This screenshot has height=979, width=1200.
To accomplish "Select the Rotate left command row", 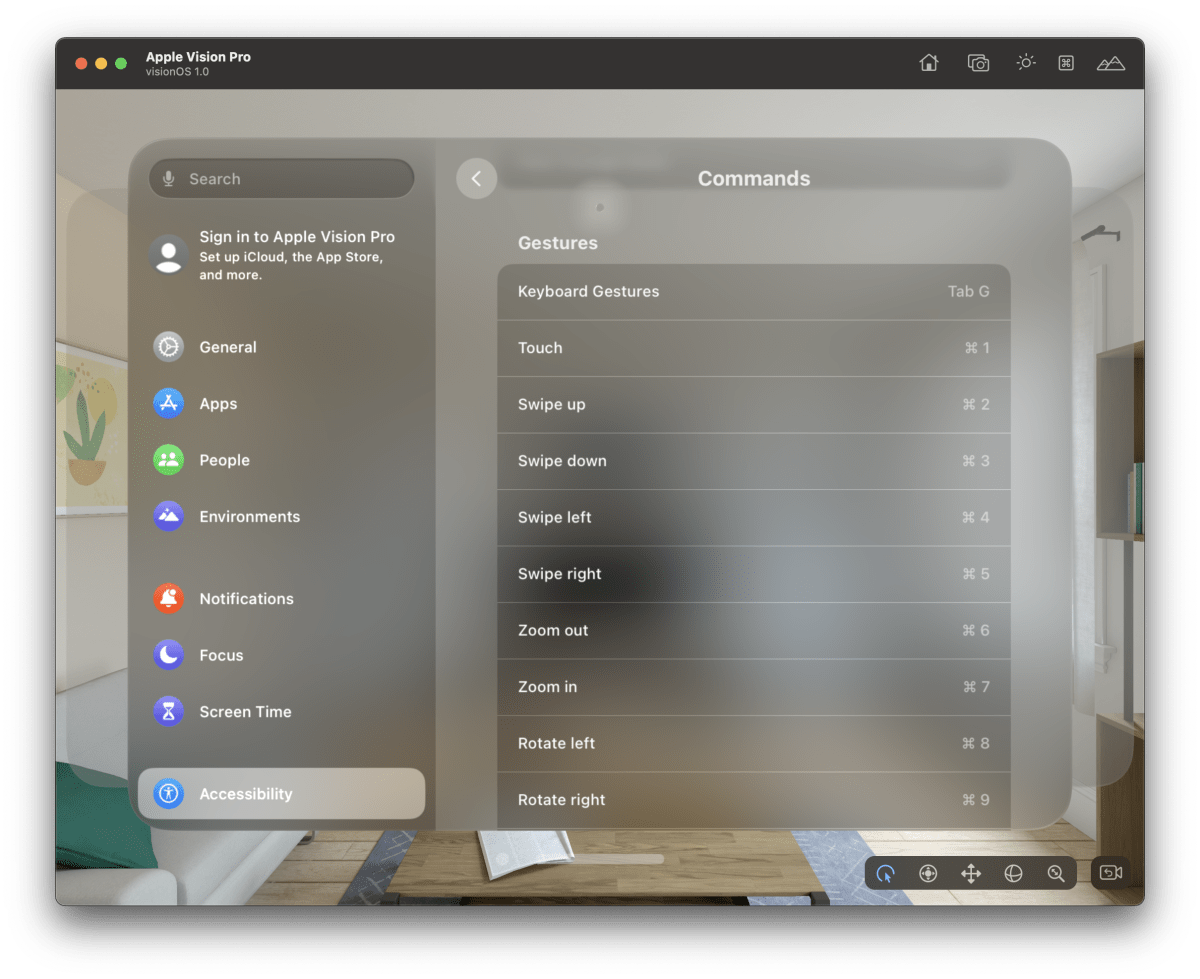I will pos(754,744).
